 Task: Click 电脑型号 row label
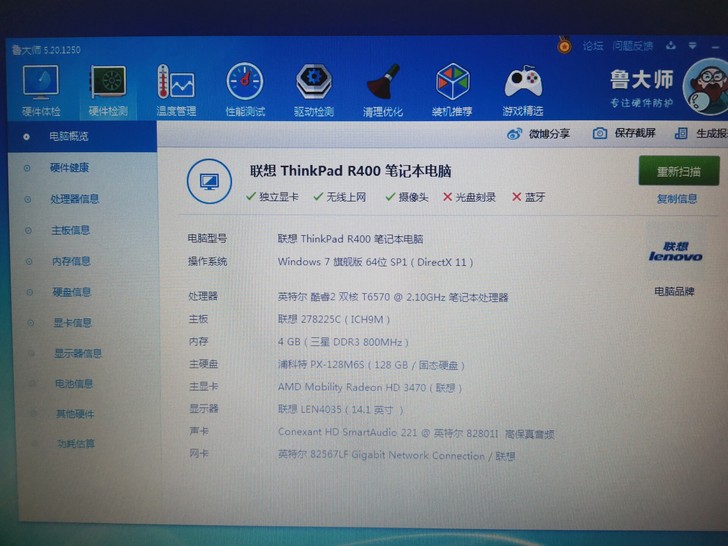pyautogui.click(x=207, y=239)
